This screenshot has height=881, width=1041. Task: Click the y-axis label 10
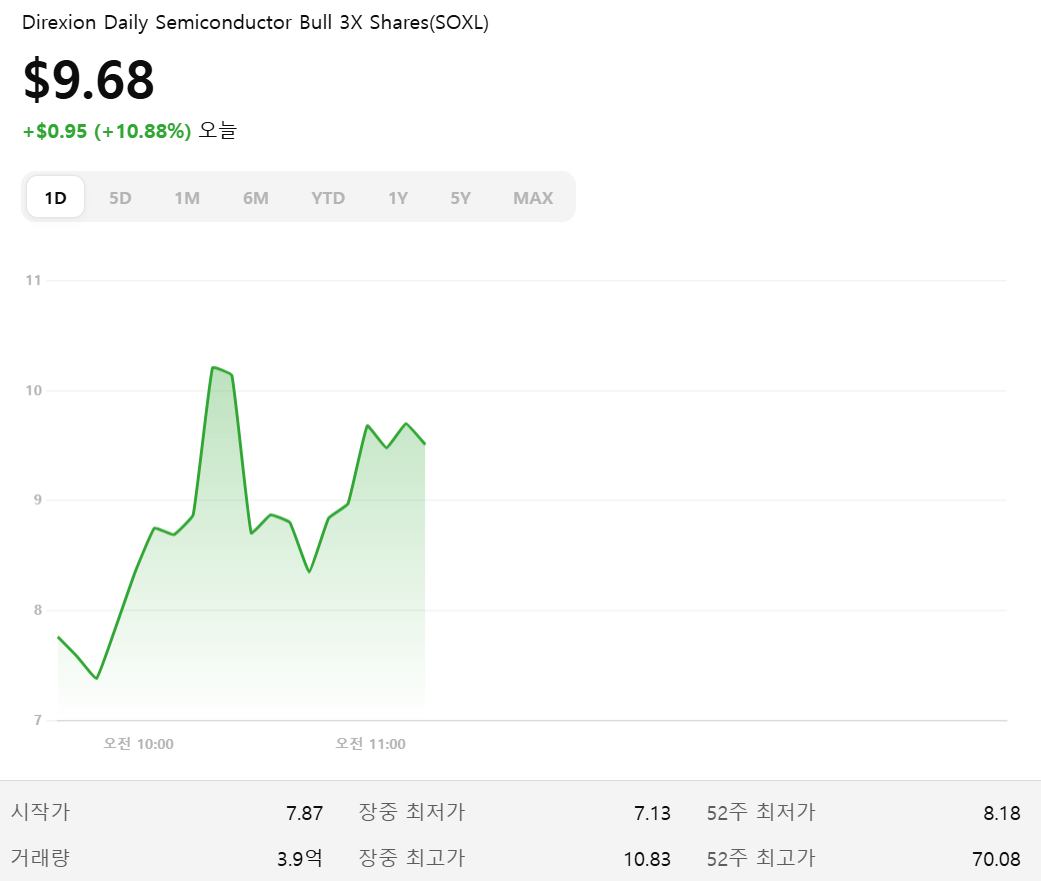33,390
